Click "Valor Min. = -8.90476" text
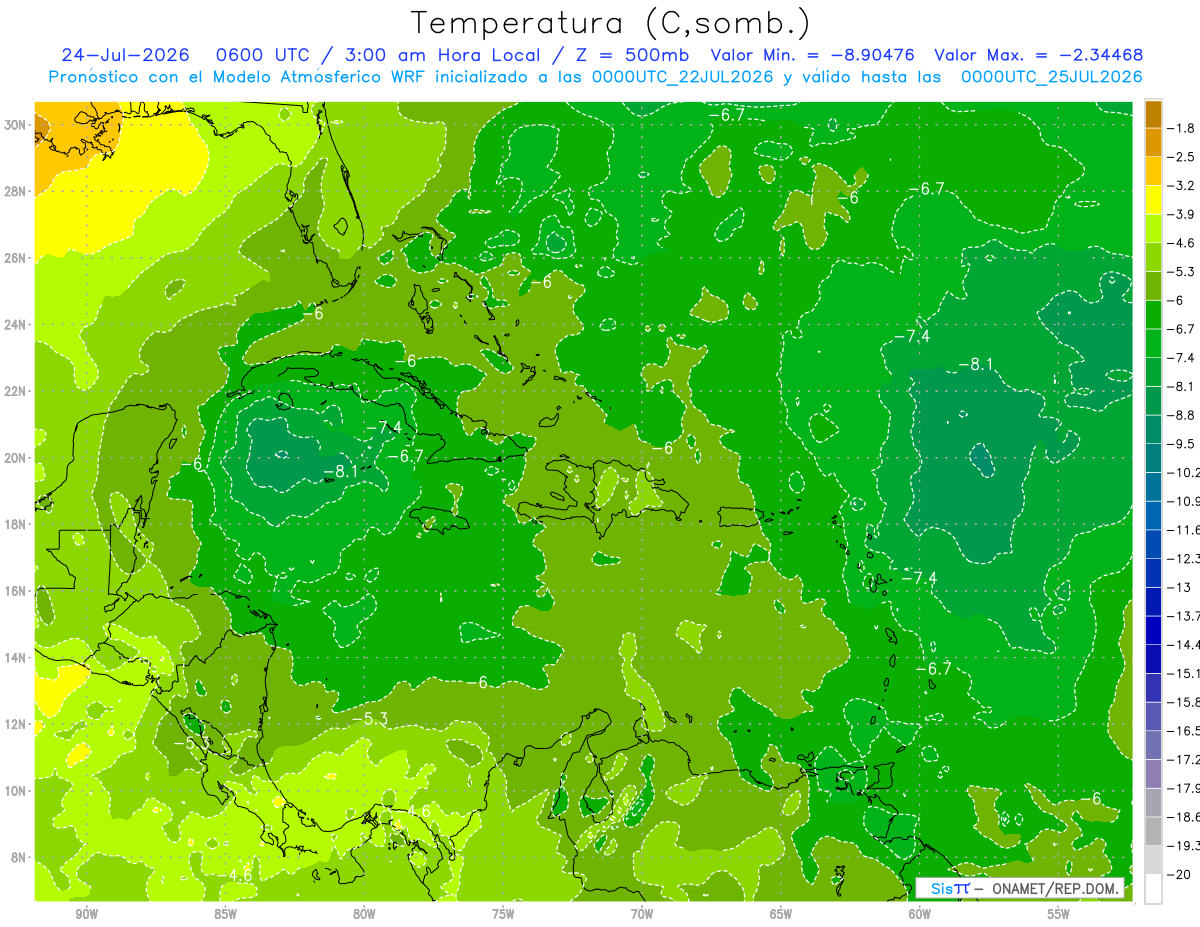 click(x=812, y=55)
